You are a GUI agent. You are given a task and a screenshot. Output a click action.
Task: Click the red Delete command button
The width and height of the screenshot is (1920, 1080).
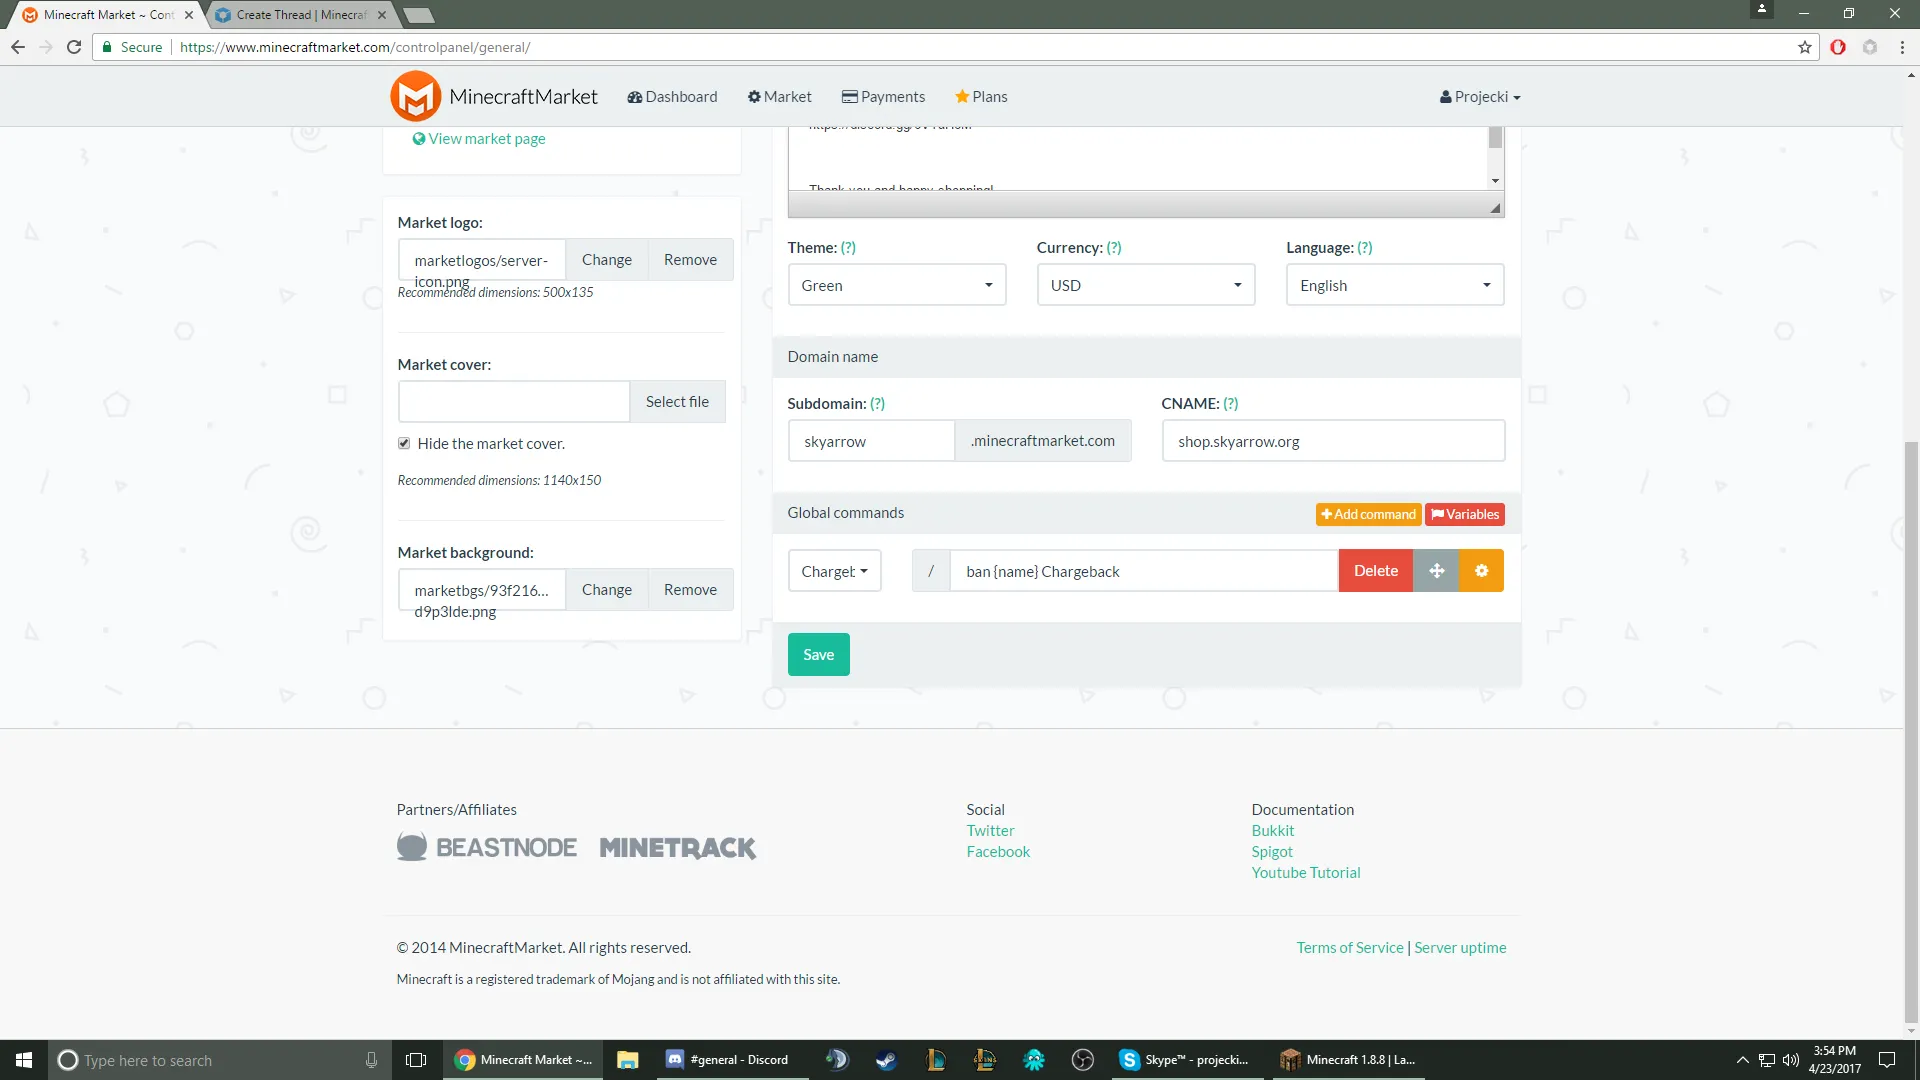click(x=1376, y=571)
